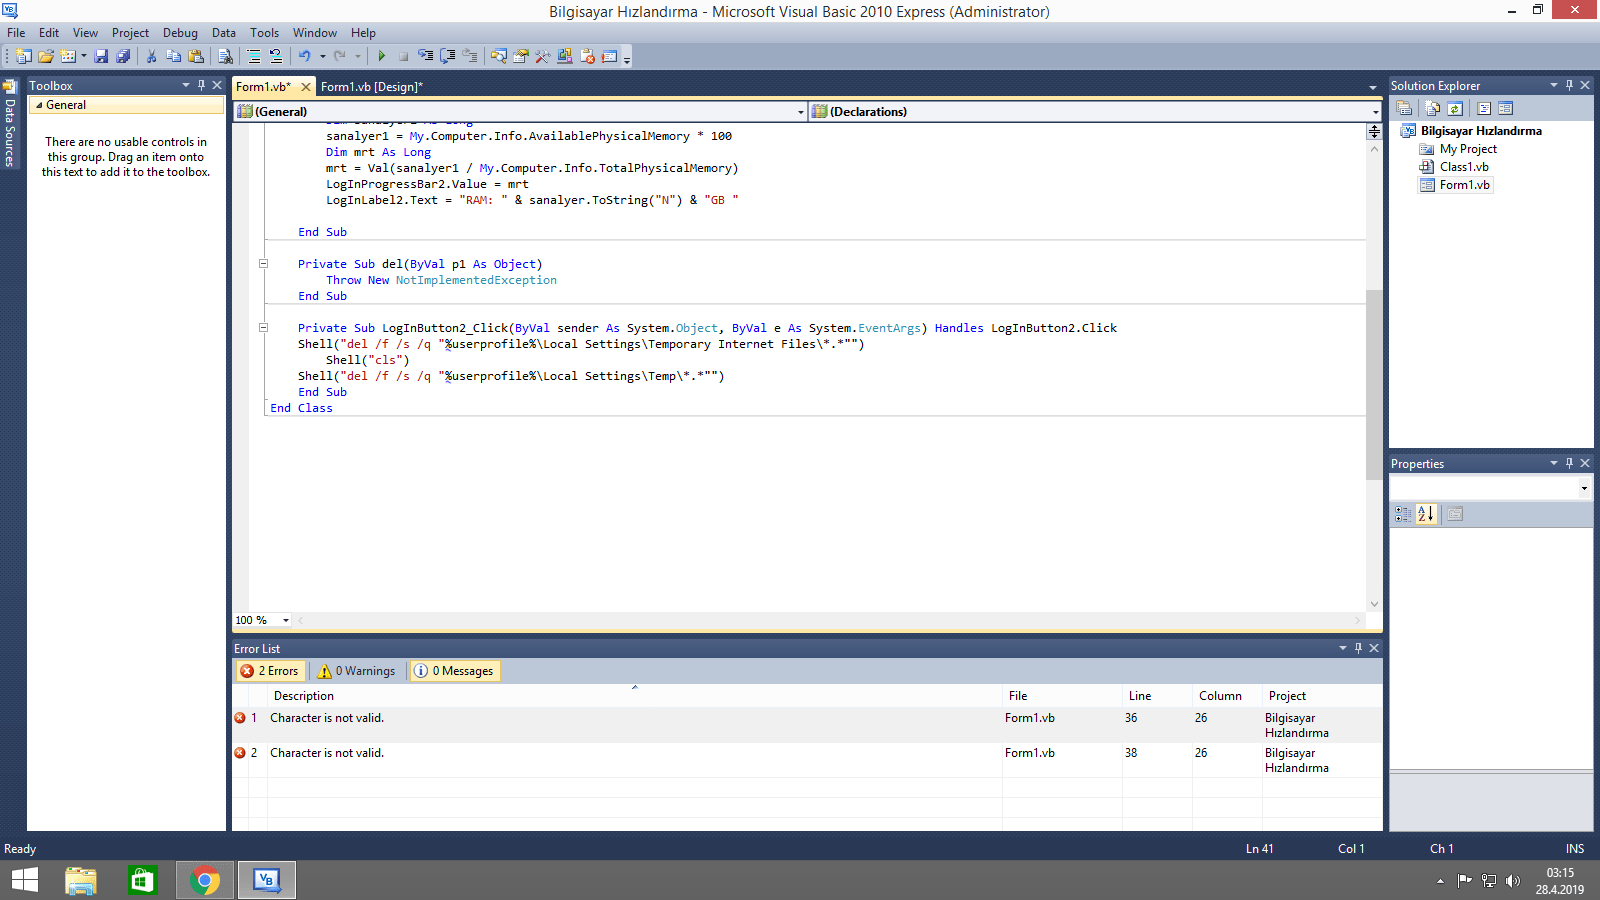Open the Debug menu
Viewport: 1600px width, 900px height.
180,33
